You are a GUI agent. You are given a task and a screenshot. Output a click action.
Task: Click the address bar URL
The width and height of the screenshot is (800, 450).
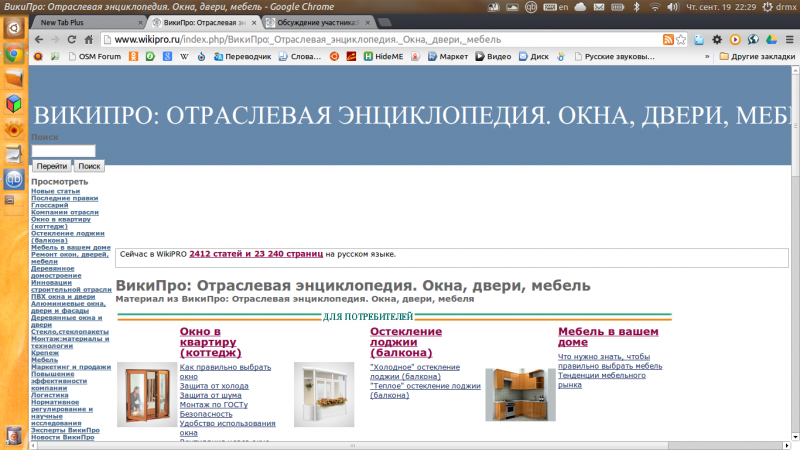point(307,40)
